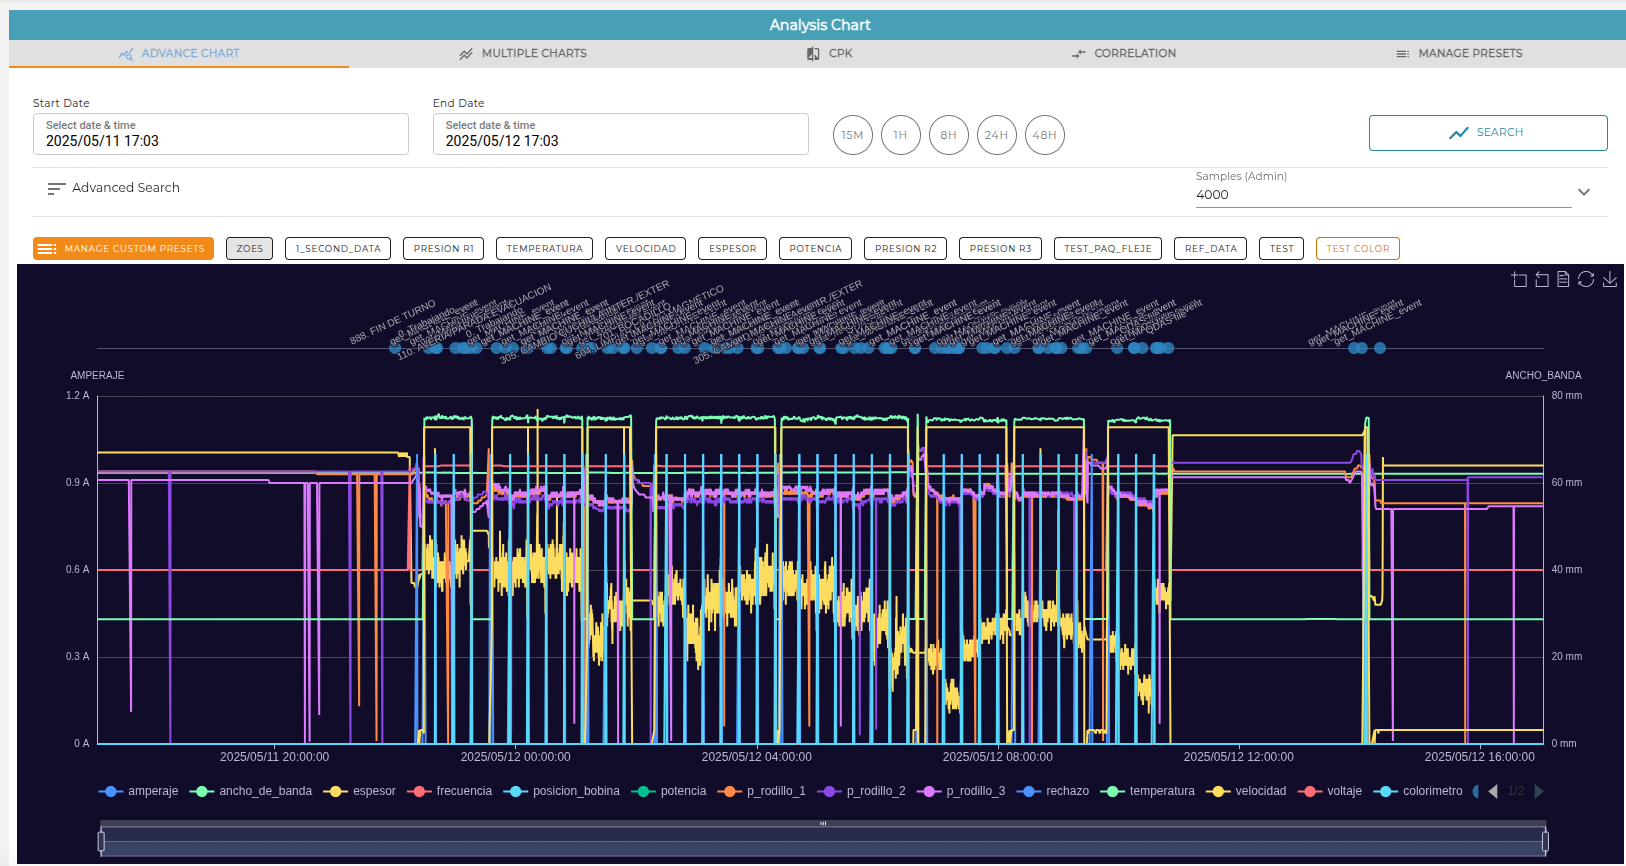Open the Correlation tab
1626x866 pixels.
(1124, 53)
